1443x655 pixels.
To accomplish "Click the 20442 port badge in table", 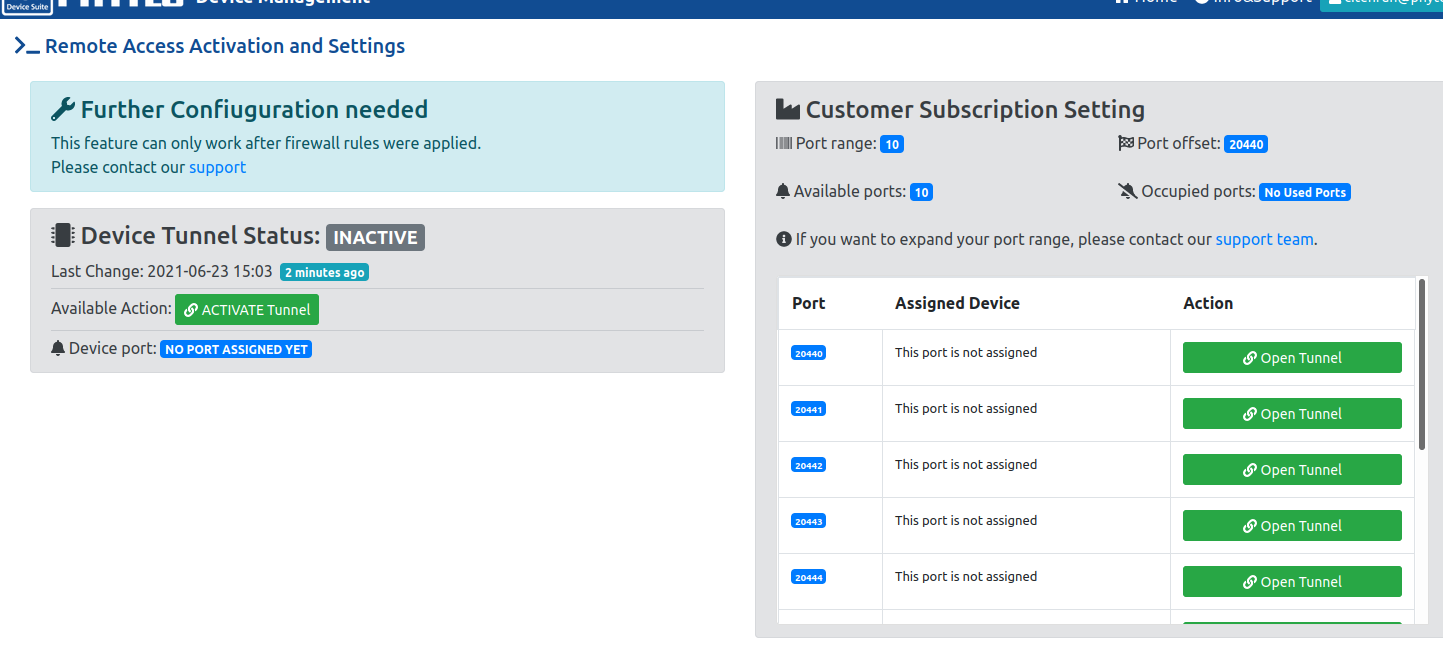I will click(x=808, y=465).
